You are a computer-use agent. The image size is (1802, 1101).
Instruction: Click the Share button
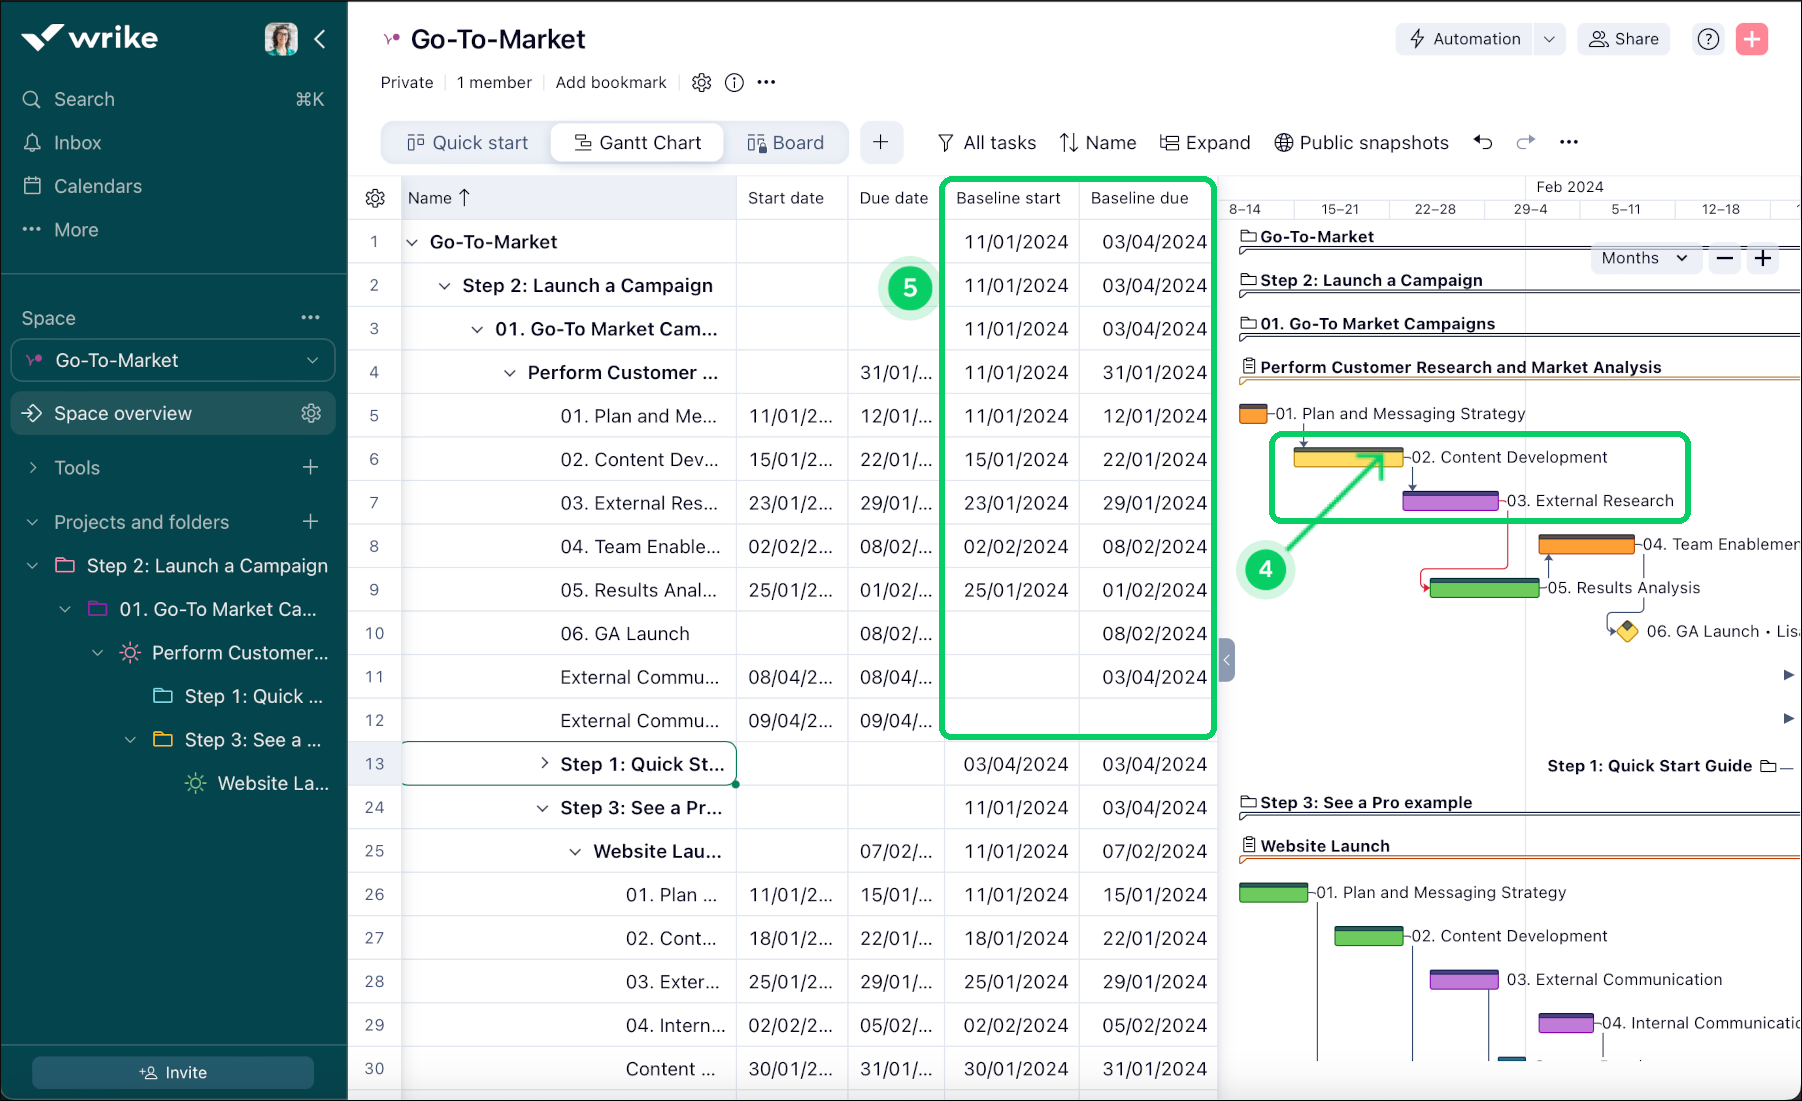[1623, 39]
